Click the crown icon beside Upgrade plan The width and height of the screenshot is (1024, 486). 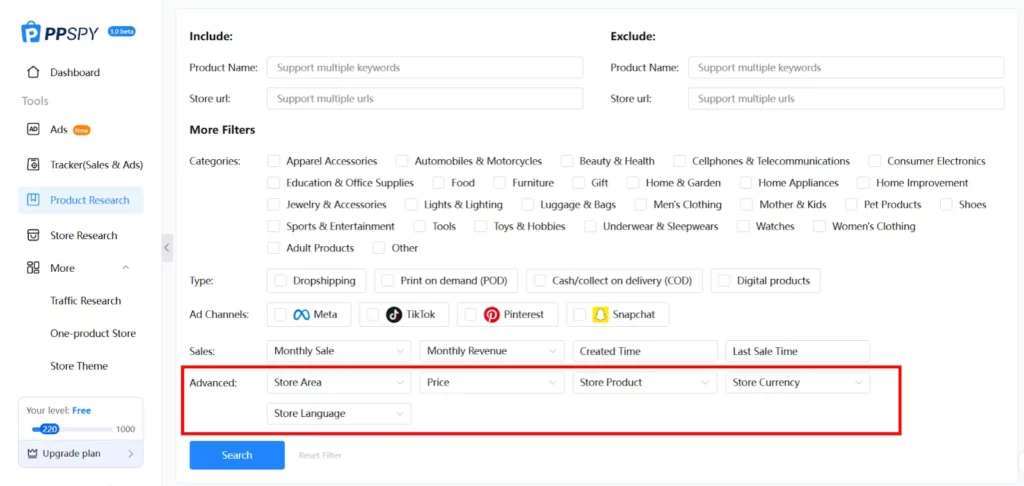[33, 453]
